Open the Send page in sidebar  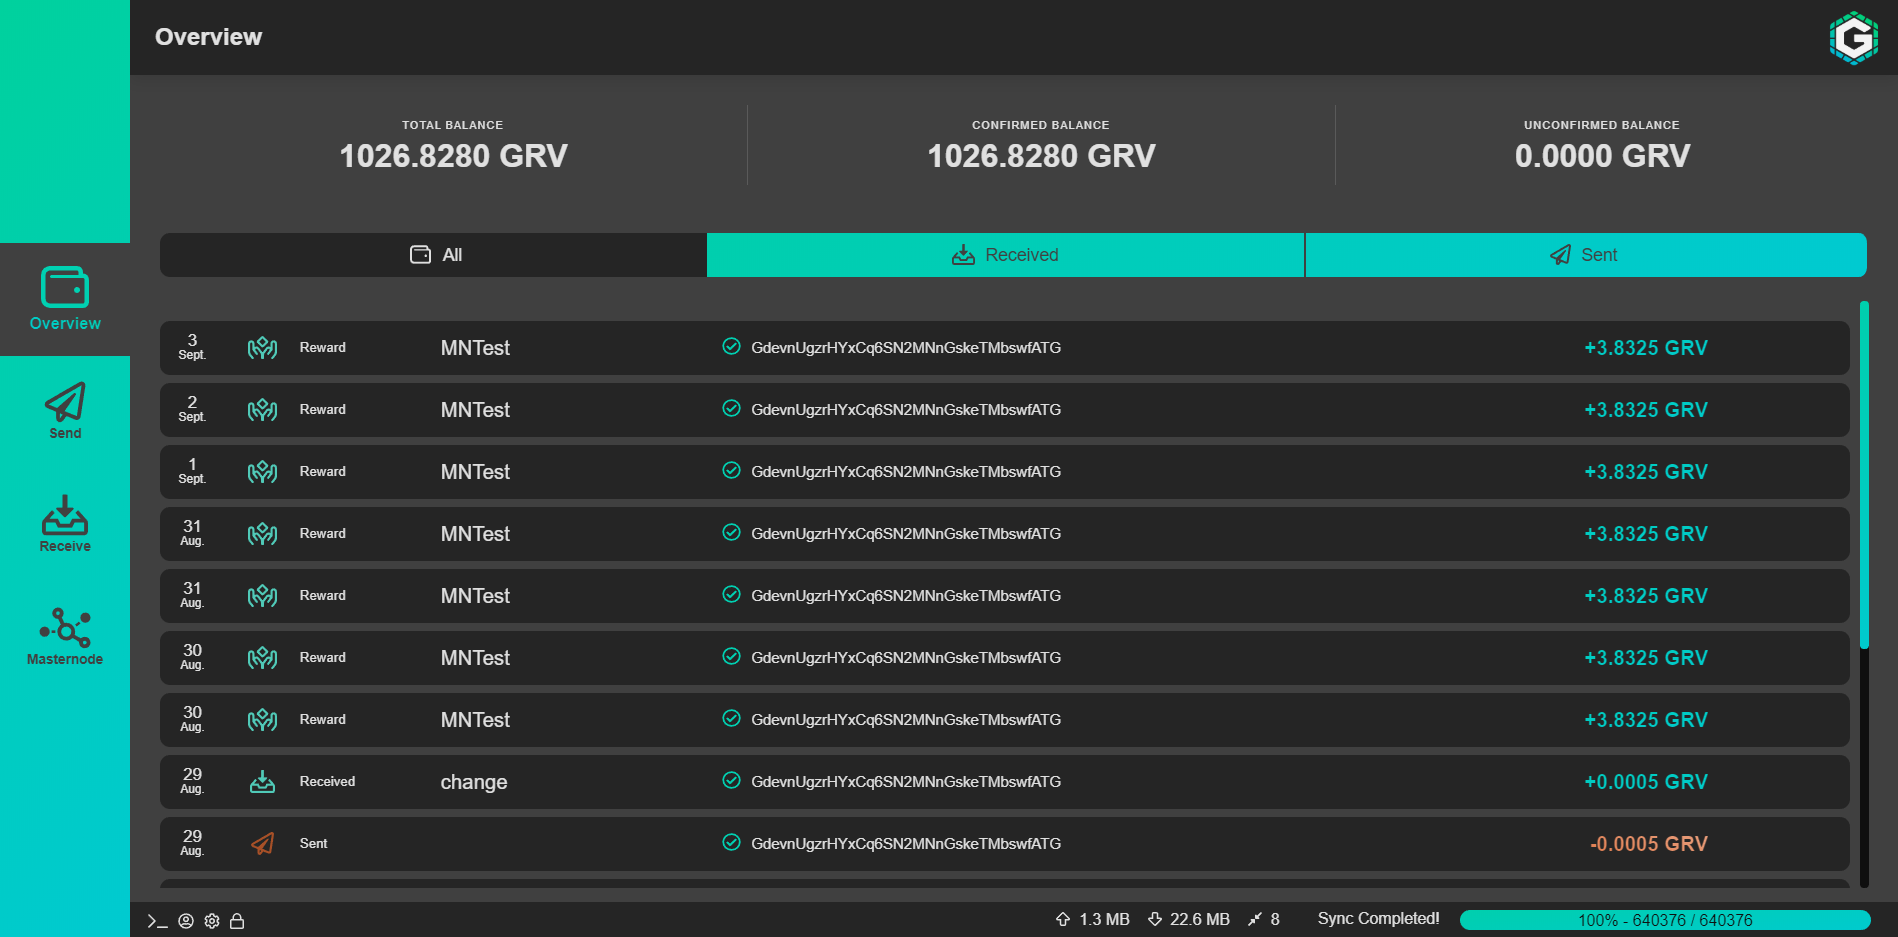(65, 410)
